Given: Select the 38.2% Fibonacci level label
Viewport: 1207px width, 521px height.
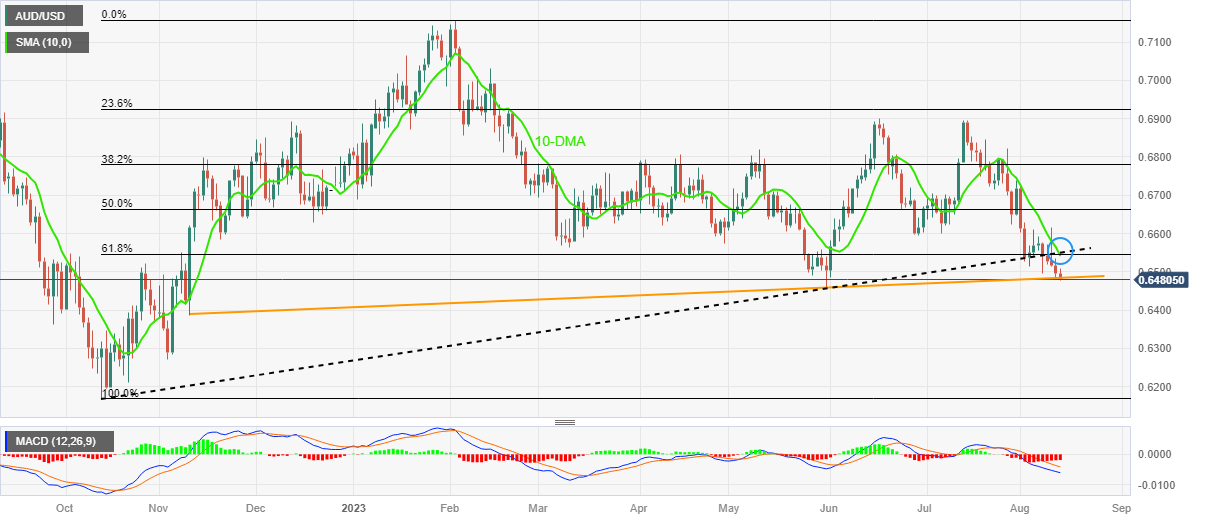Looking at the screenshot, I should (116, 159).
